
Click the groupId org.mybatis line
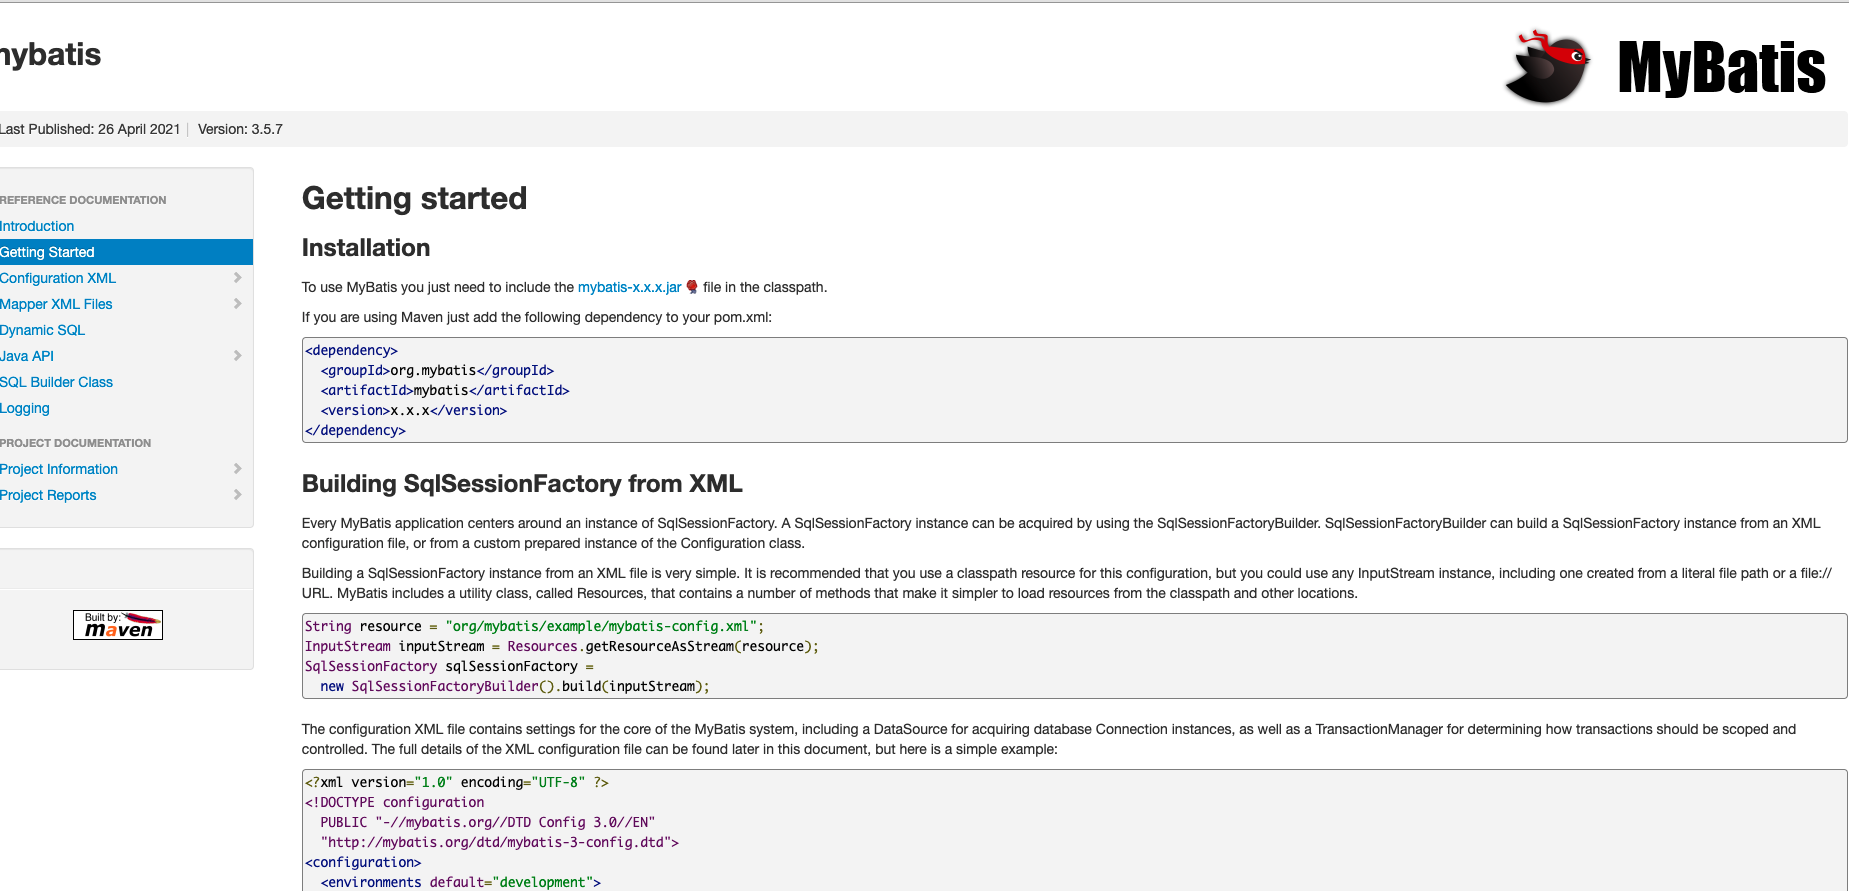click(x=437, y=370)
